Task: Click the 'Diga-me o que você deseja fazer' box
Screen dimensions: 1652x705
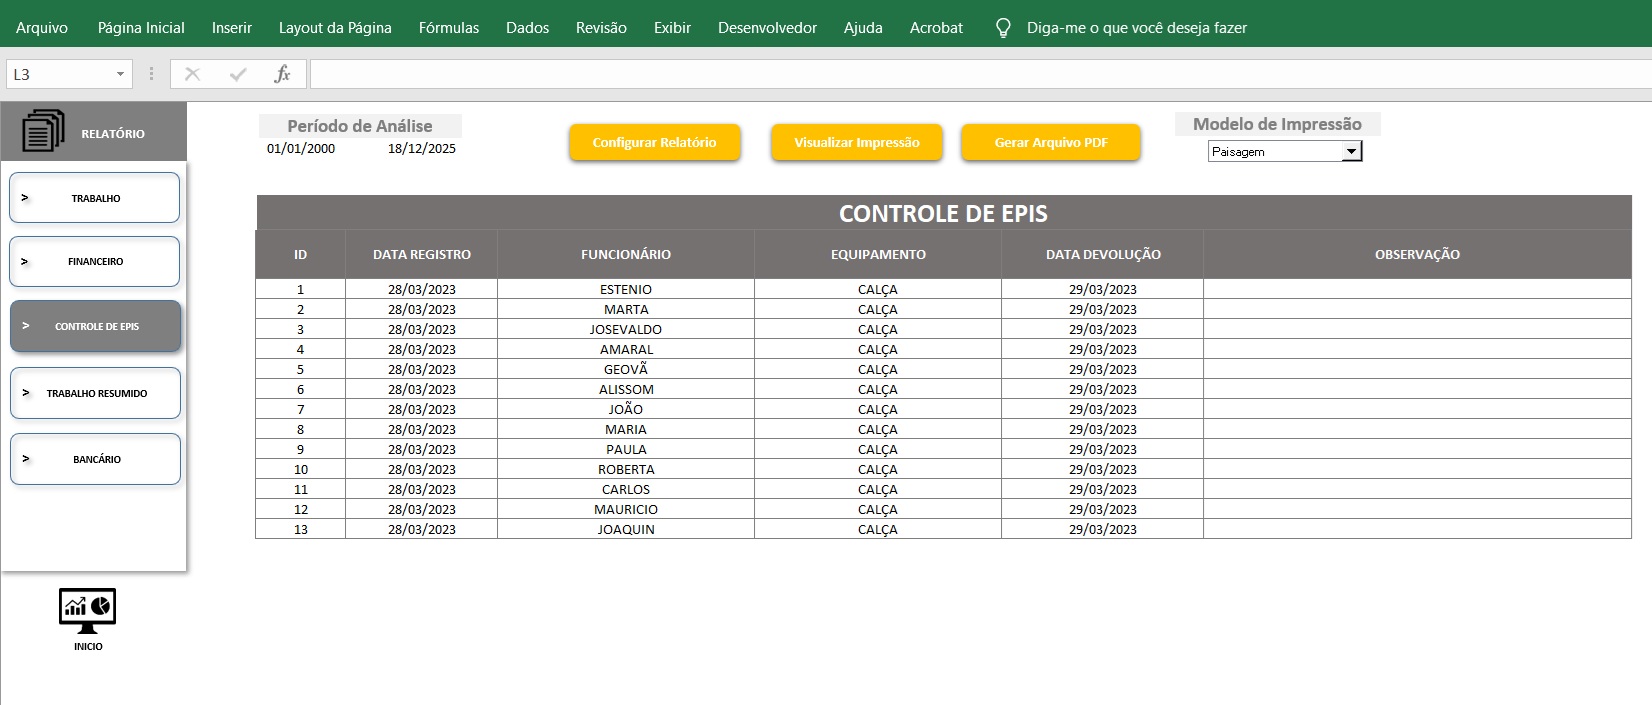Action: click(x=1137, y=28)
